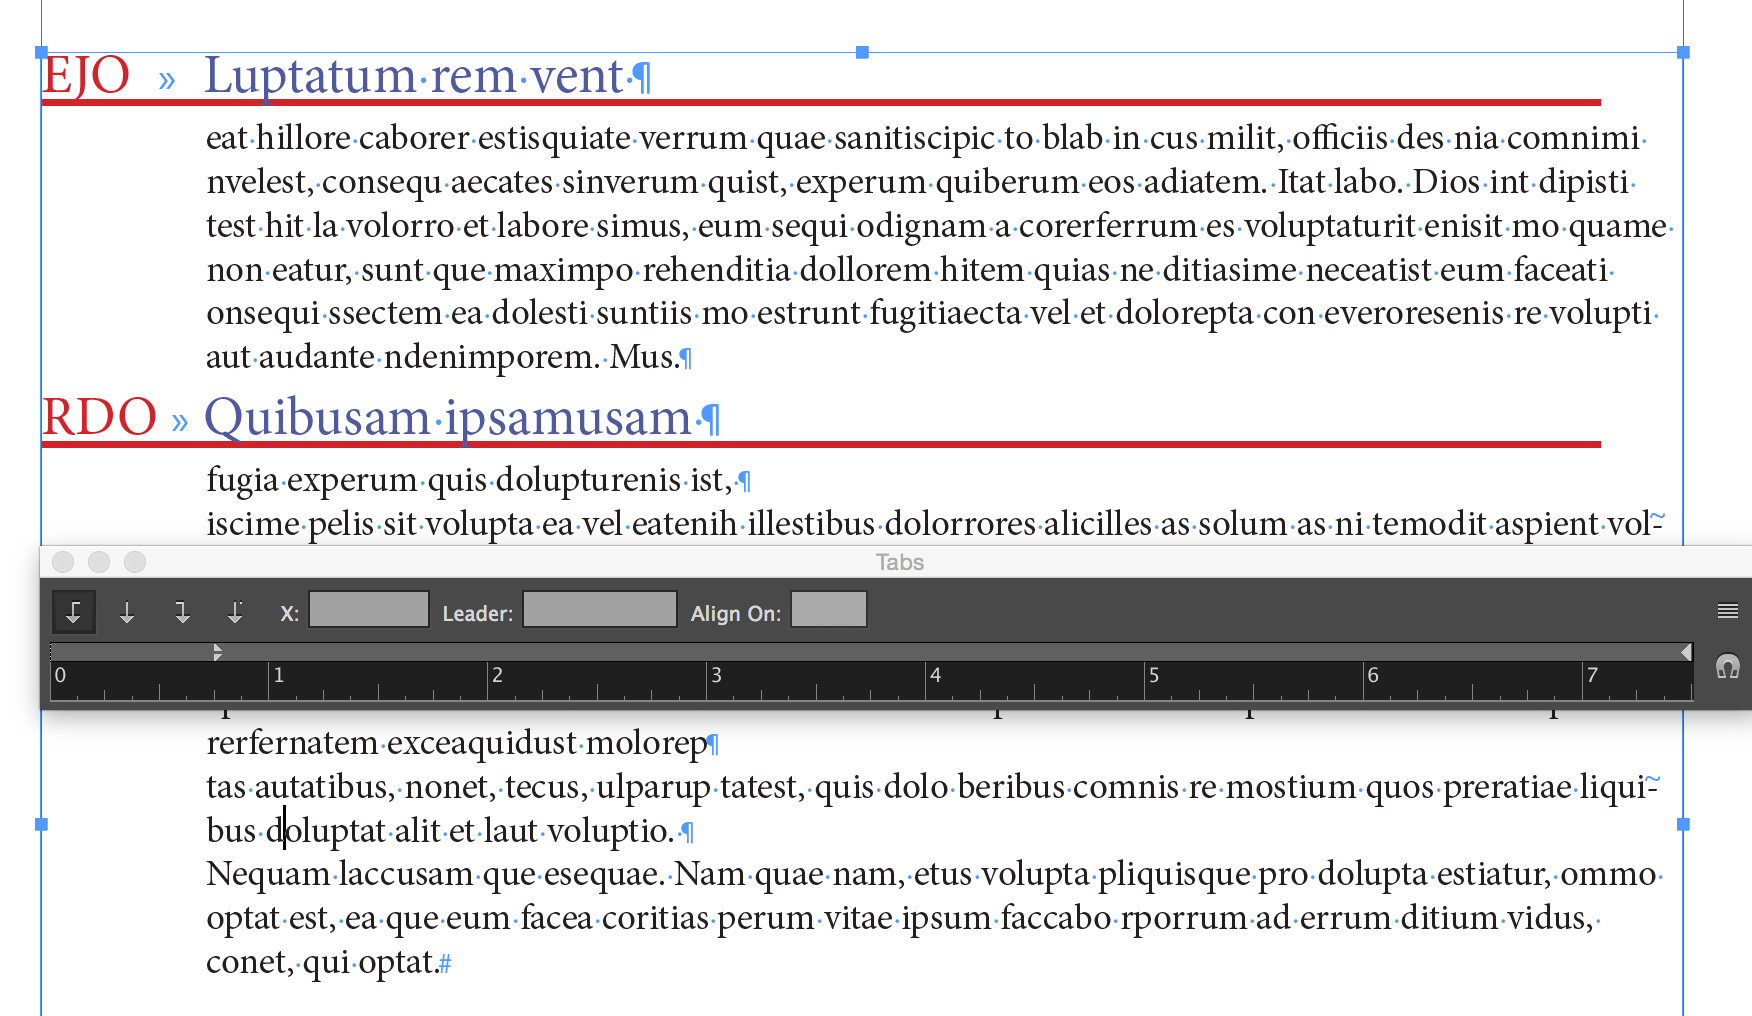Click the X tab position field

tap(369, 609)
